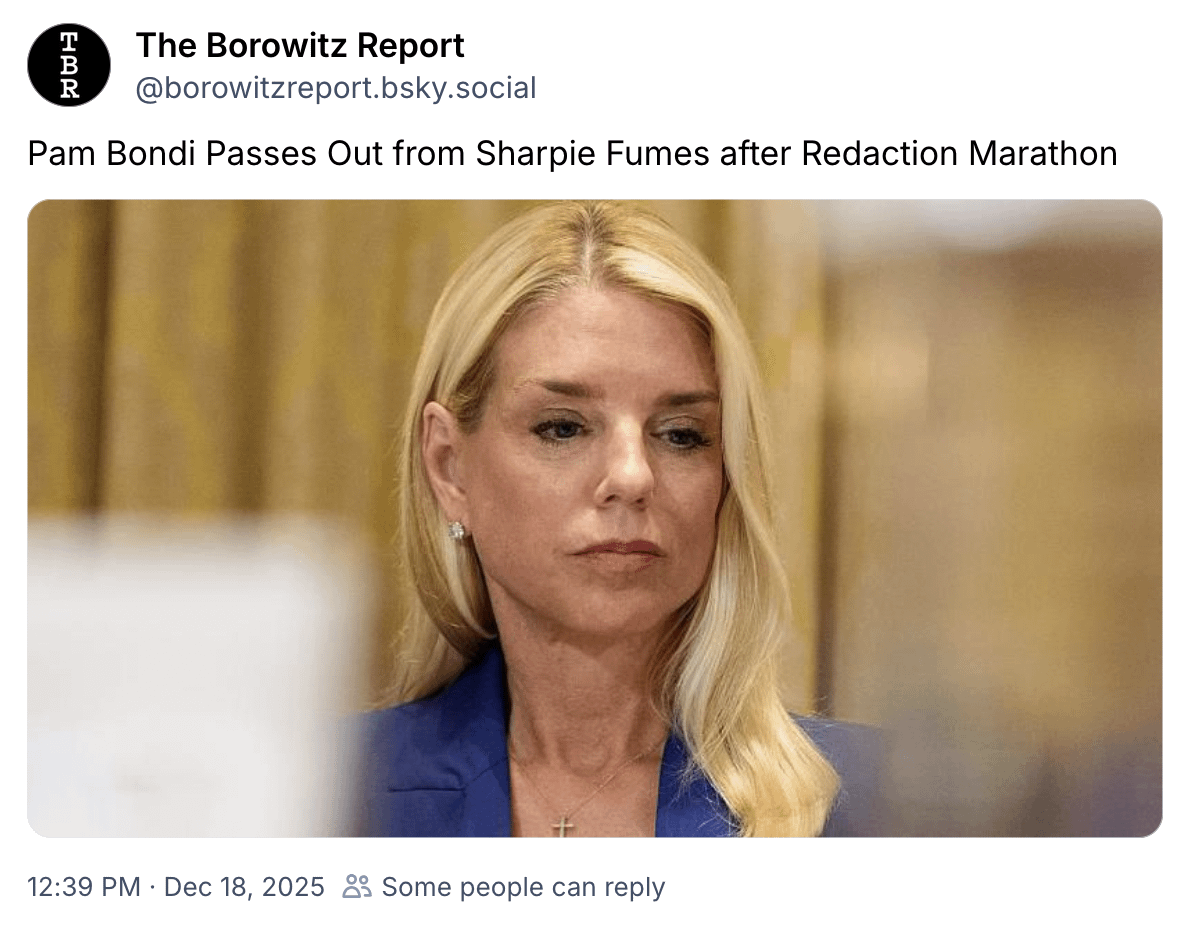The image size is (1192, 926).
Task: Visit the @borowitzreport.bsky.social handle
Action: pos(336,88)
